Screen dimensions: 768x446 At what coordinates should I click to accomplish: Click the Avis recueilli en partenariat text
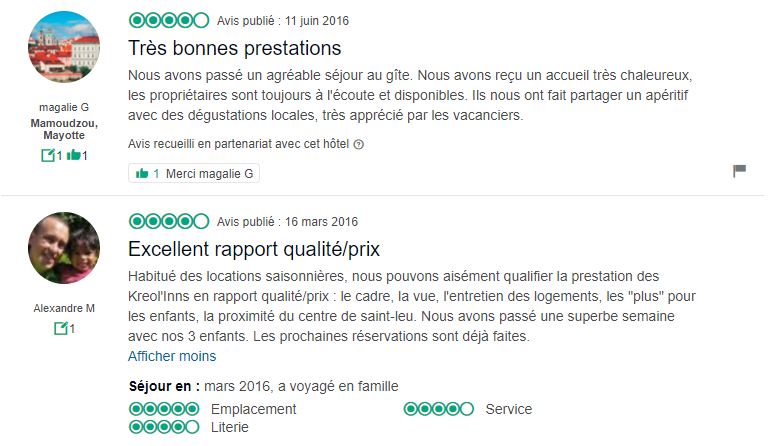point(239,144)
